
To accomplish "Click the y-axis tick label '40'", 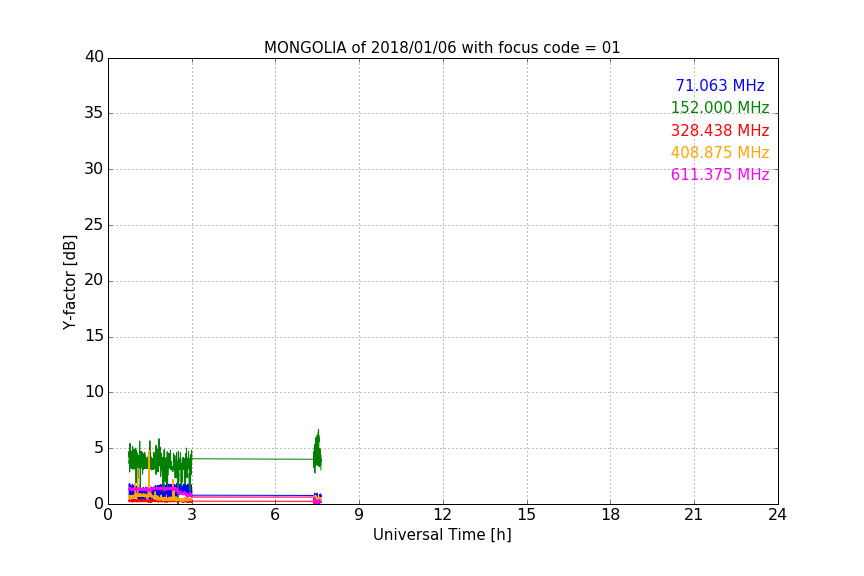I will (94, 57).
